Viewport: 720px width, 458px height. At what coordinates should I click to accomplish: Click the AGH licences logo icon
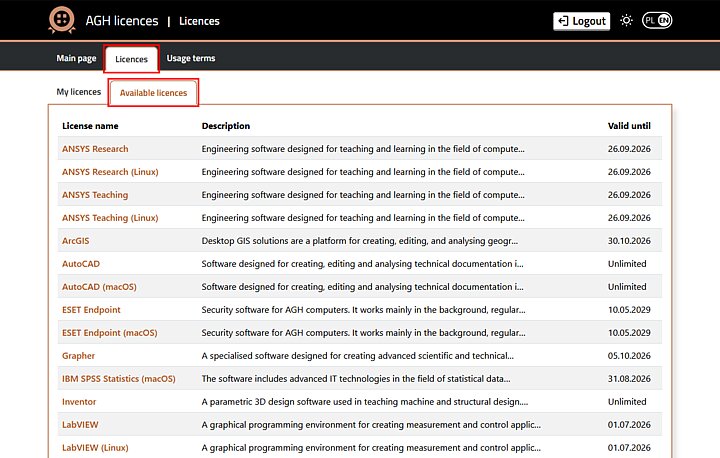pyautogui.click(x=62, y=20)
